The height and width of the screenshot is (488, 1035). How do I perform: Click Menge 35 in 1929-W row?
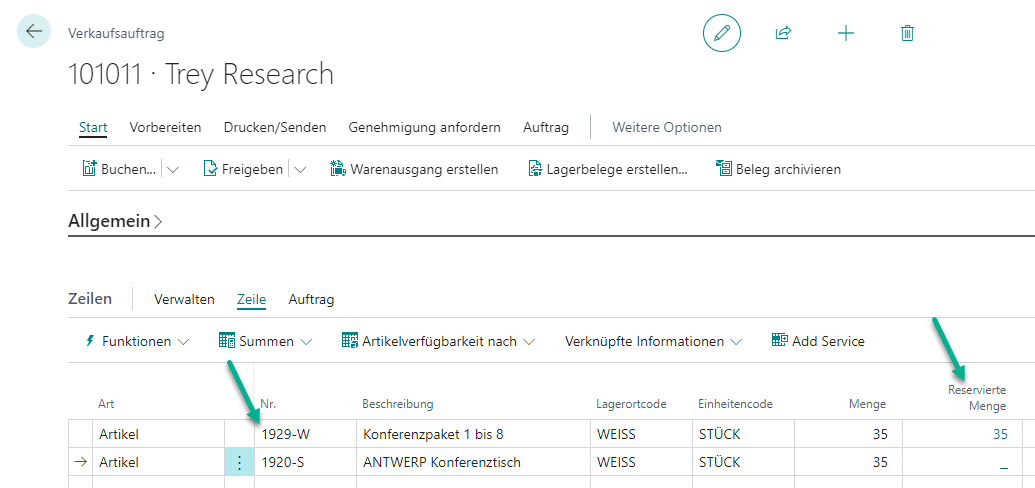(848, 435)
